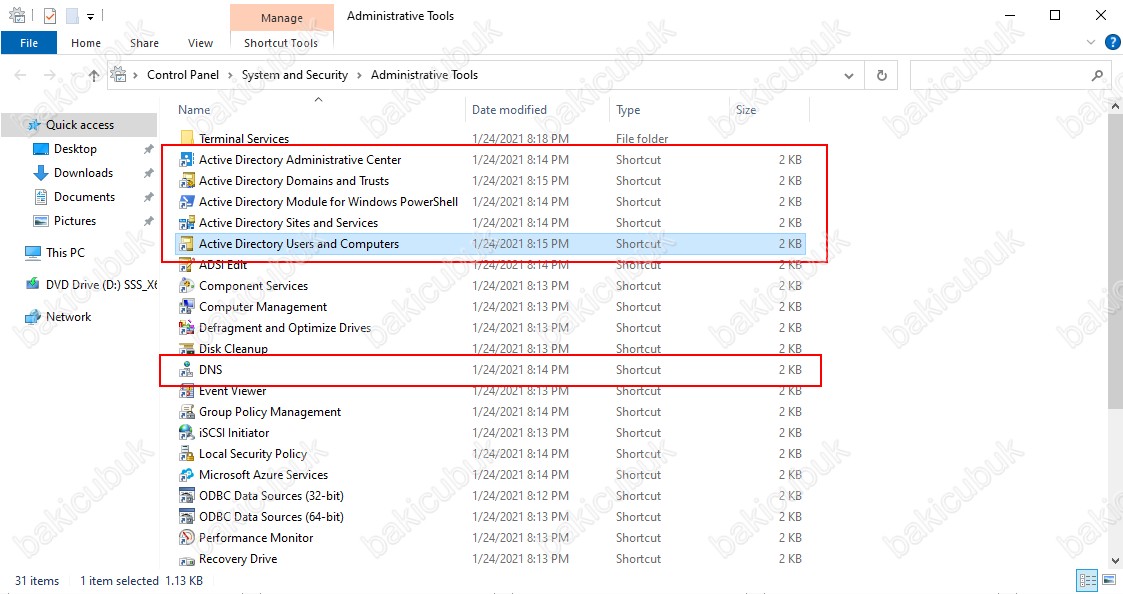
Task: Open the View ribbon tab
Action: [x=201, y=43]
